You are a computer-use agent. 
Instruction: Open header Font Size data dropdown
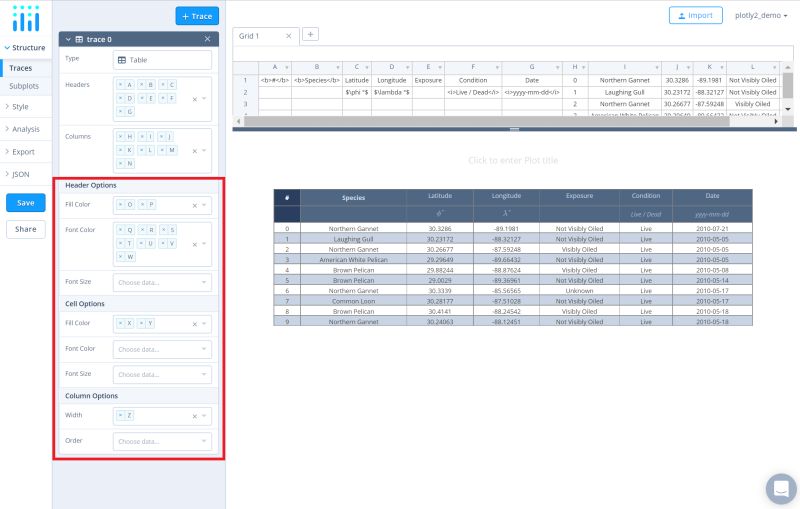pyautogui.click(x=162, y=283)
